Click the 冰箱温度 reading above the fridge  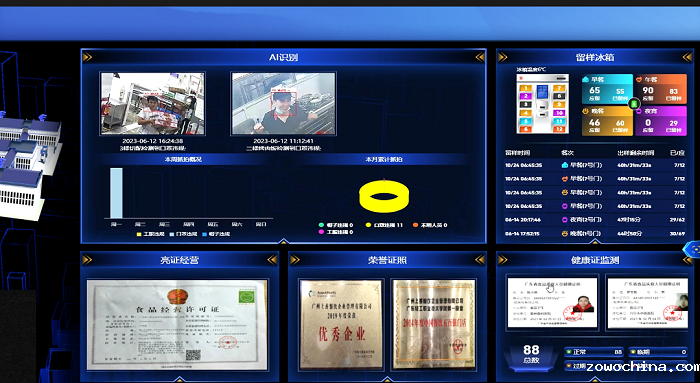coord(531,69)
